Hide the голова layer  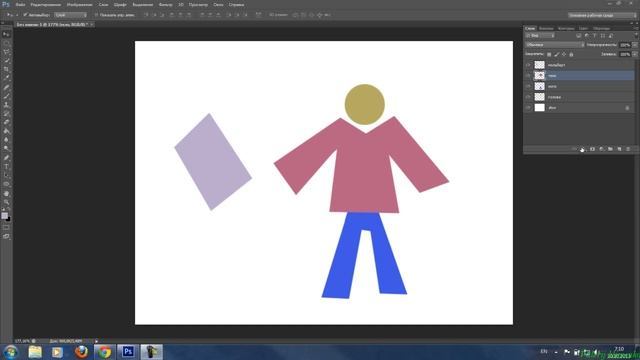pyautogui.click(x=528, y=97)
